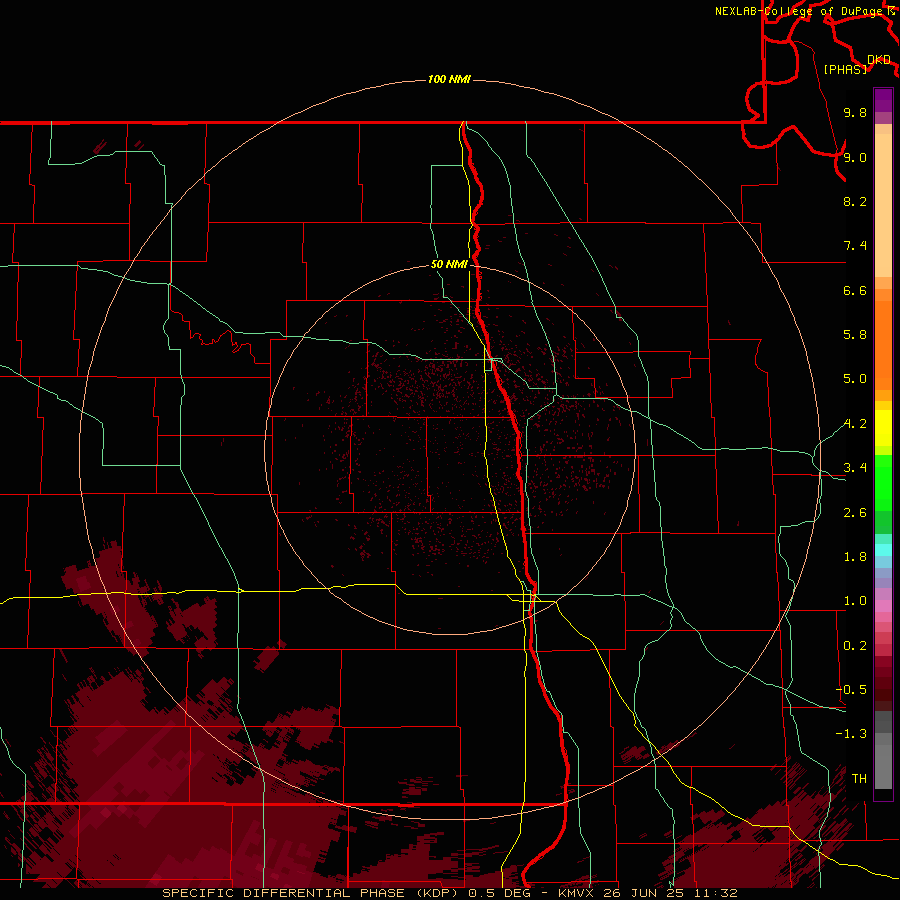Click the 4.2 value on the scale
Screen dimensions: 900x900
pyautogui.click(x=855, y=424)
